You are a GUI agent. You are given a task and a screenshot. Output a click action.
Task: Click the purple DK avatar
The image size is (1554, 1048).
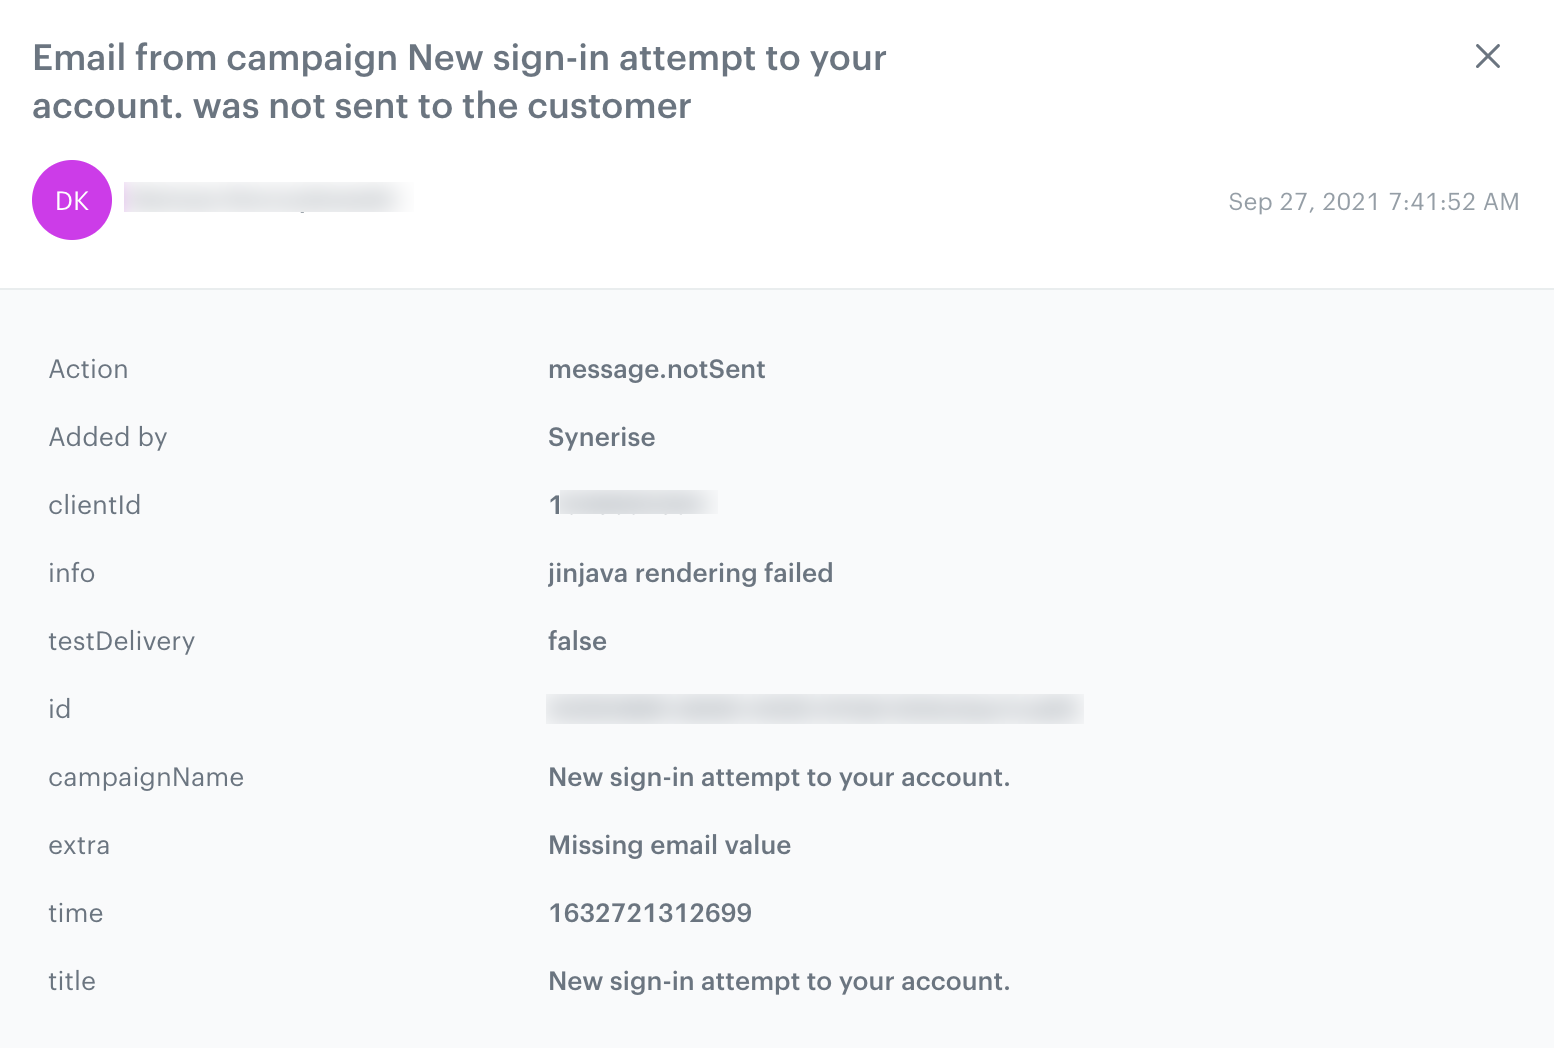pos(72,200)
